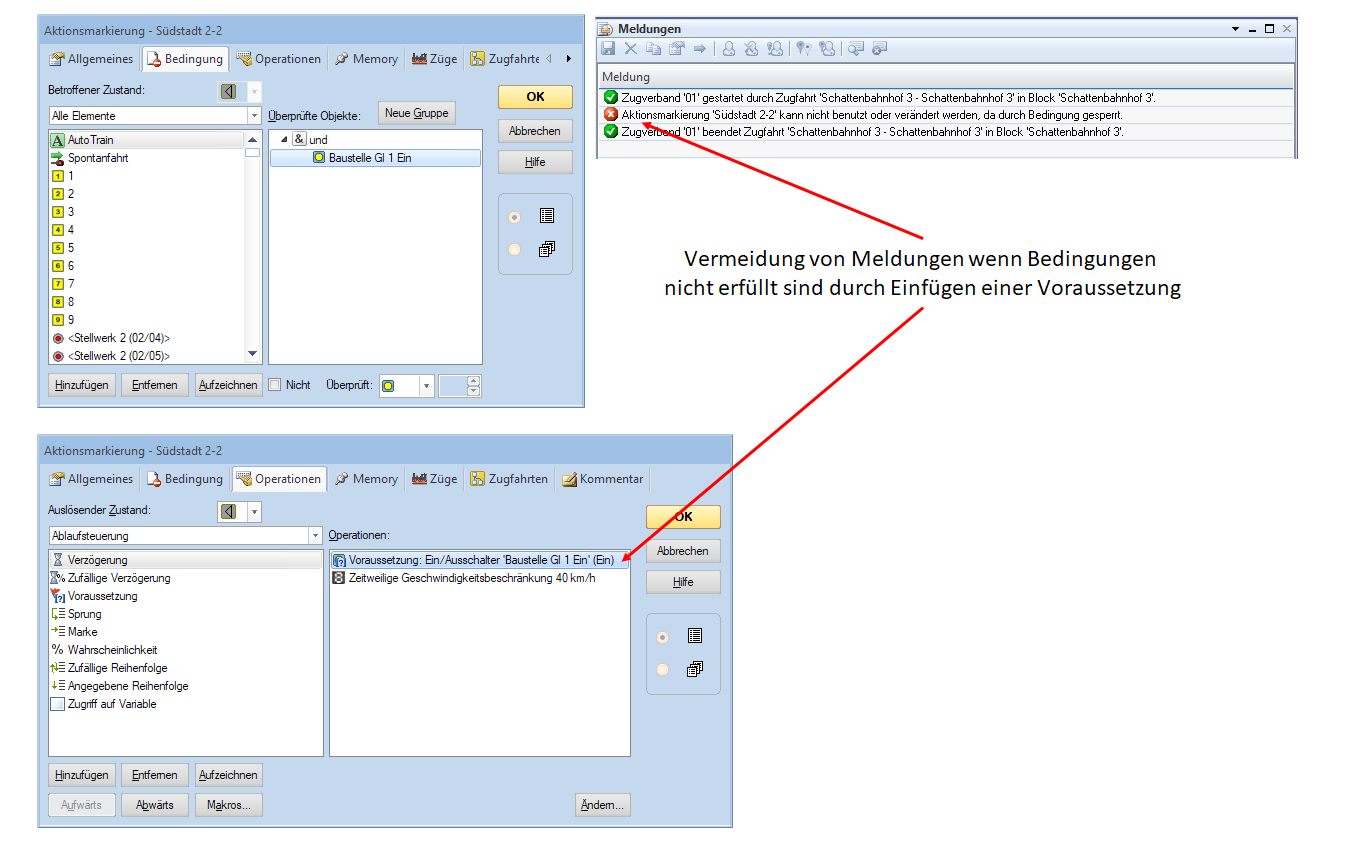
Task: Select the stacked pages radio button in Operationen dialog
Action: click(x=662, y=670)
